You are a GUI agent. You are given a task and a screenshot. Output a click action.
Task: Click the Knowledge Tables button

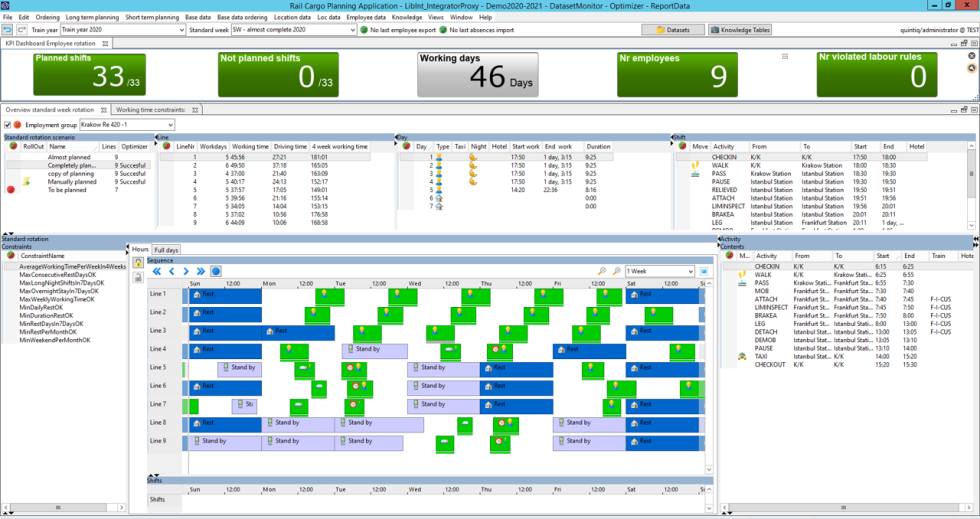coord(740,29)
